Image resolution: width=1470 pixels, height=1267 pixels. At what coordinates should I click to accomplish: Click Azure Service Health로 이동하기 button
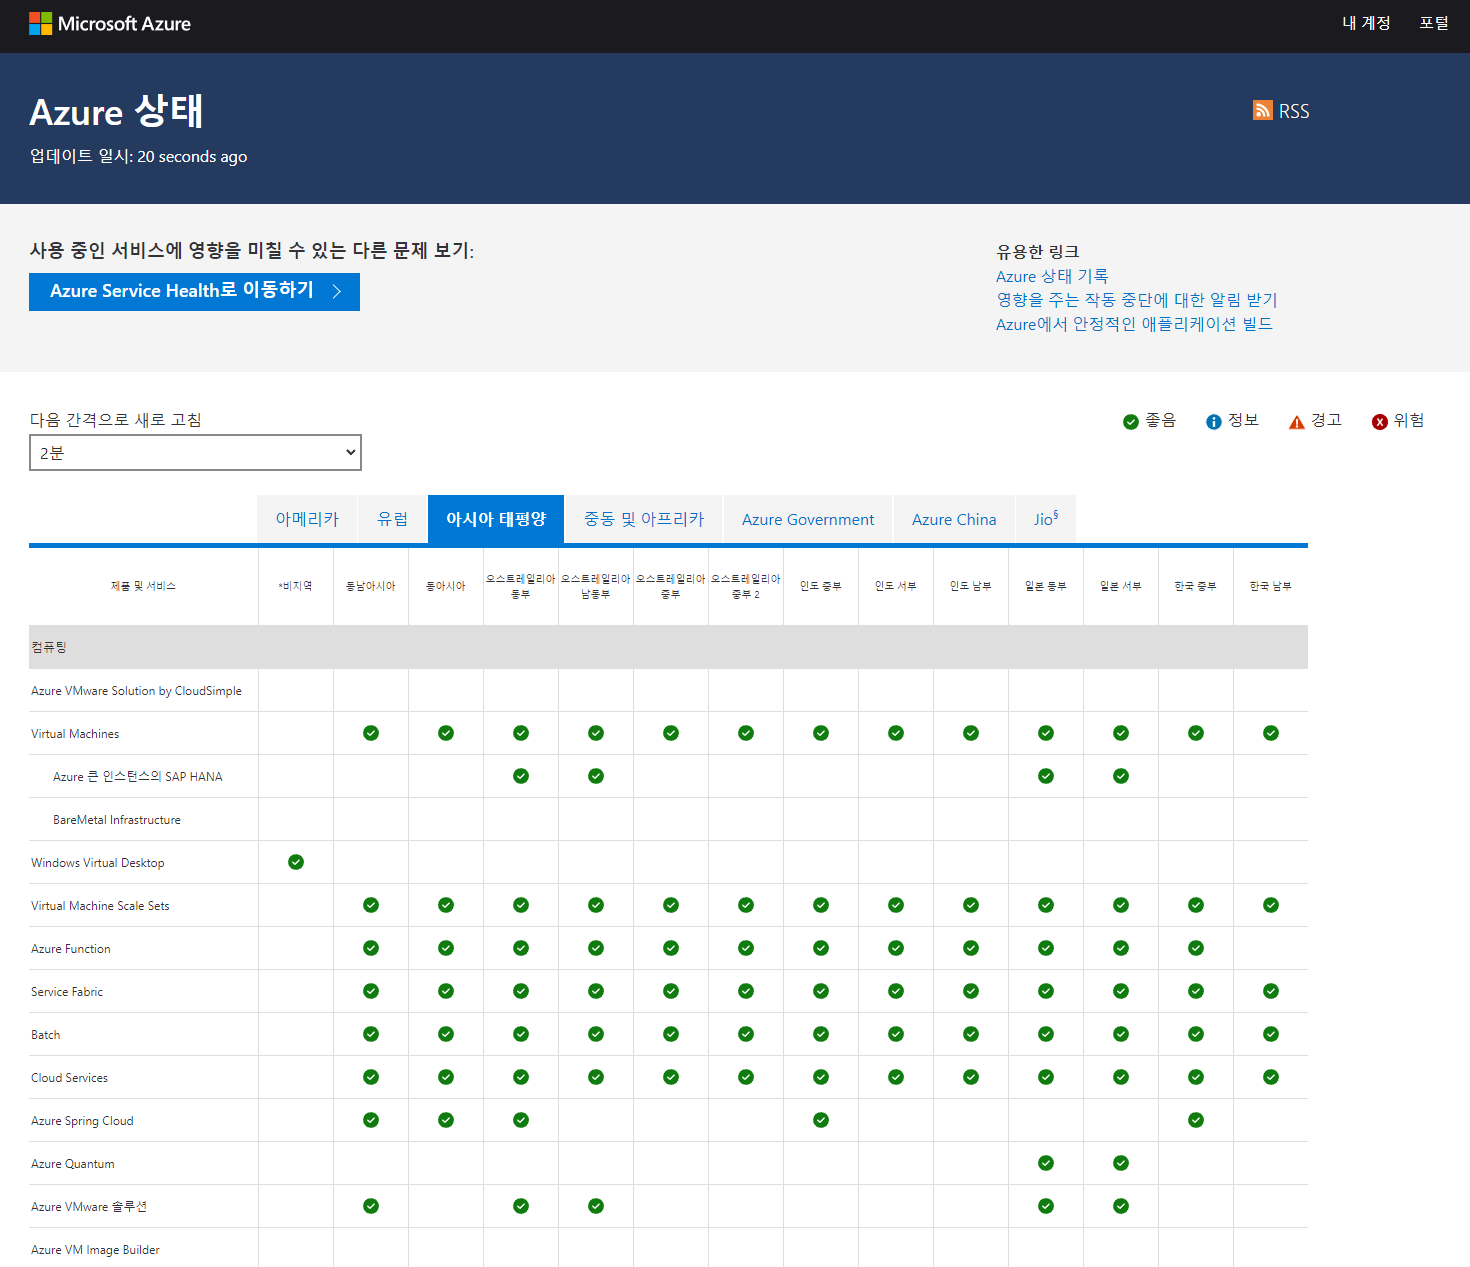click(194, 291)
